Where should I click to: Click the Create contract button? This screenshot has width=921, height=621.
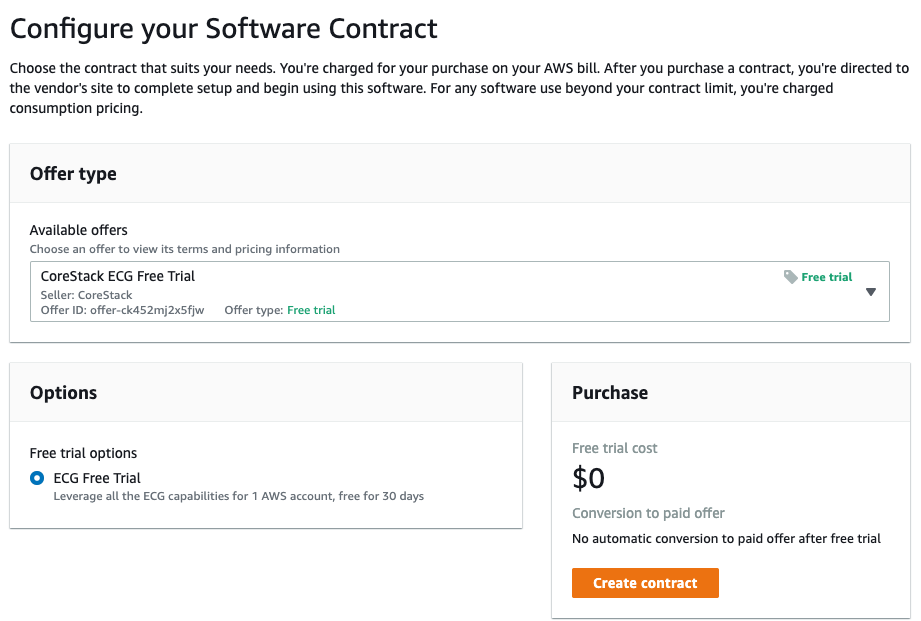click(645, 583)
